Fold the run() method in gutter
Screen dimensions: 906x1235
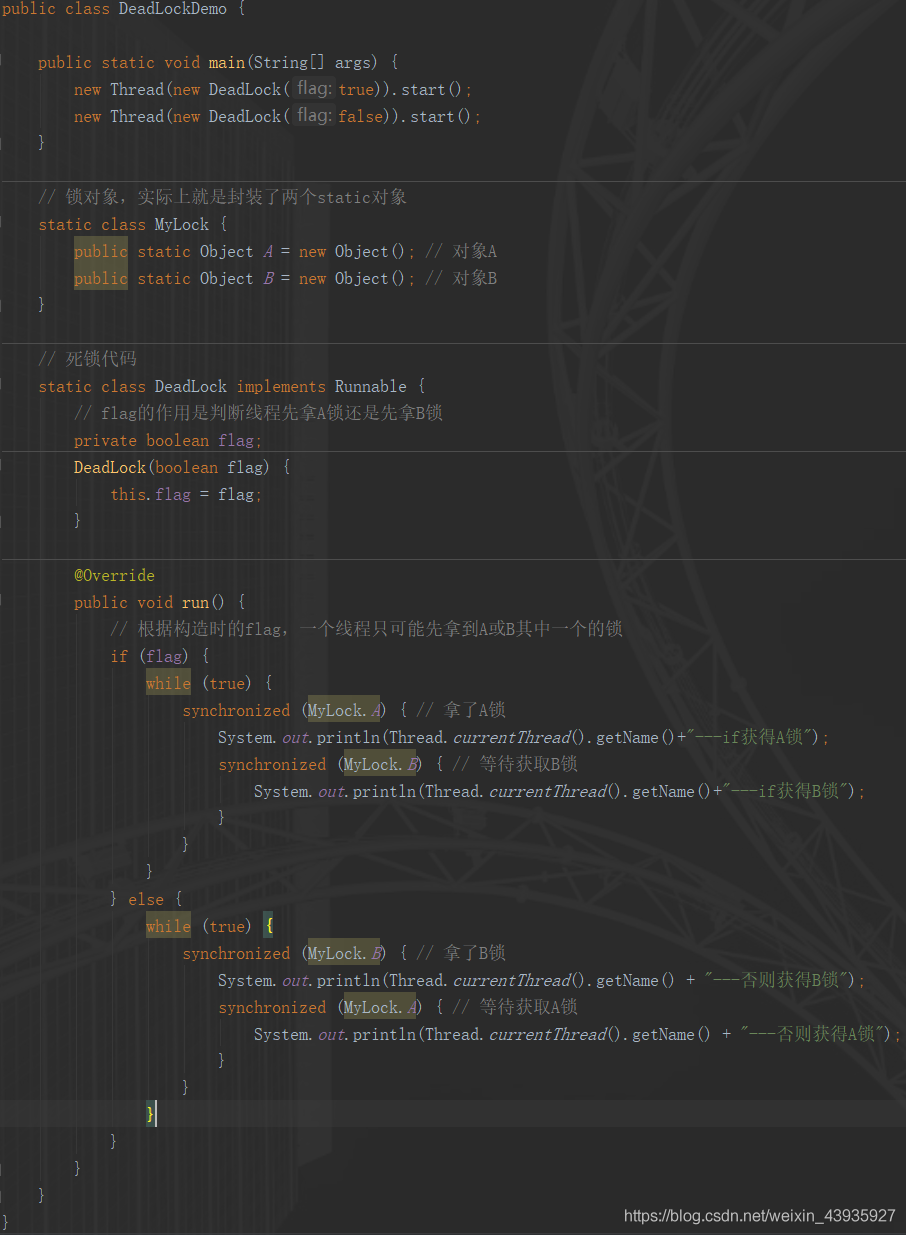[4, 602]
